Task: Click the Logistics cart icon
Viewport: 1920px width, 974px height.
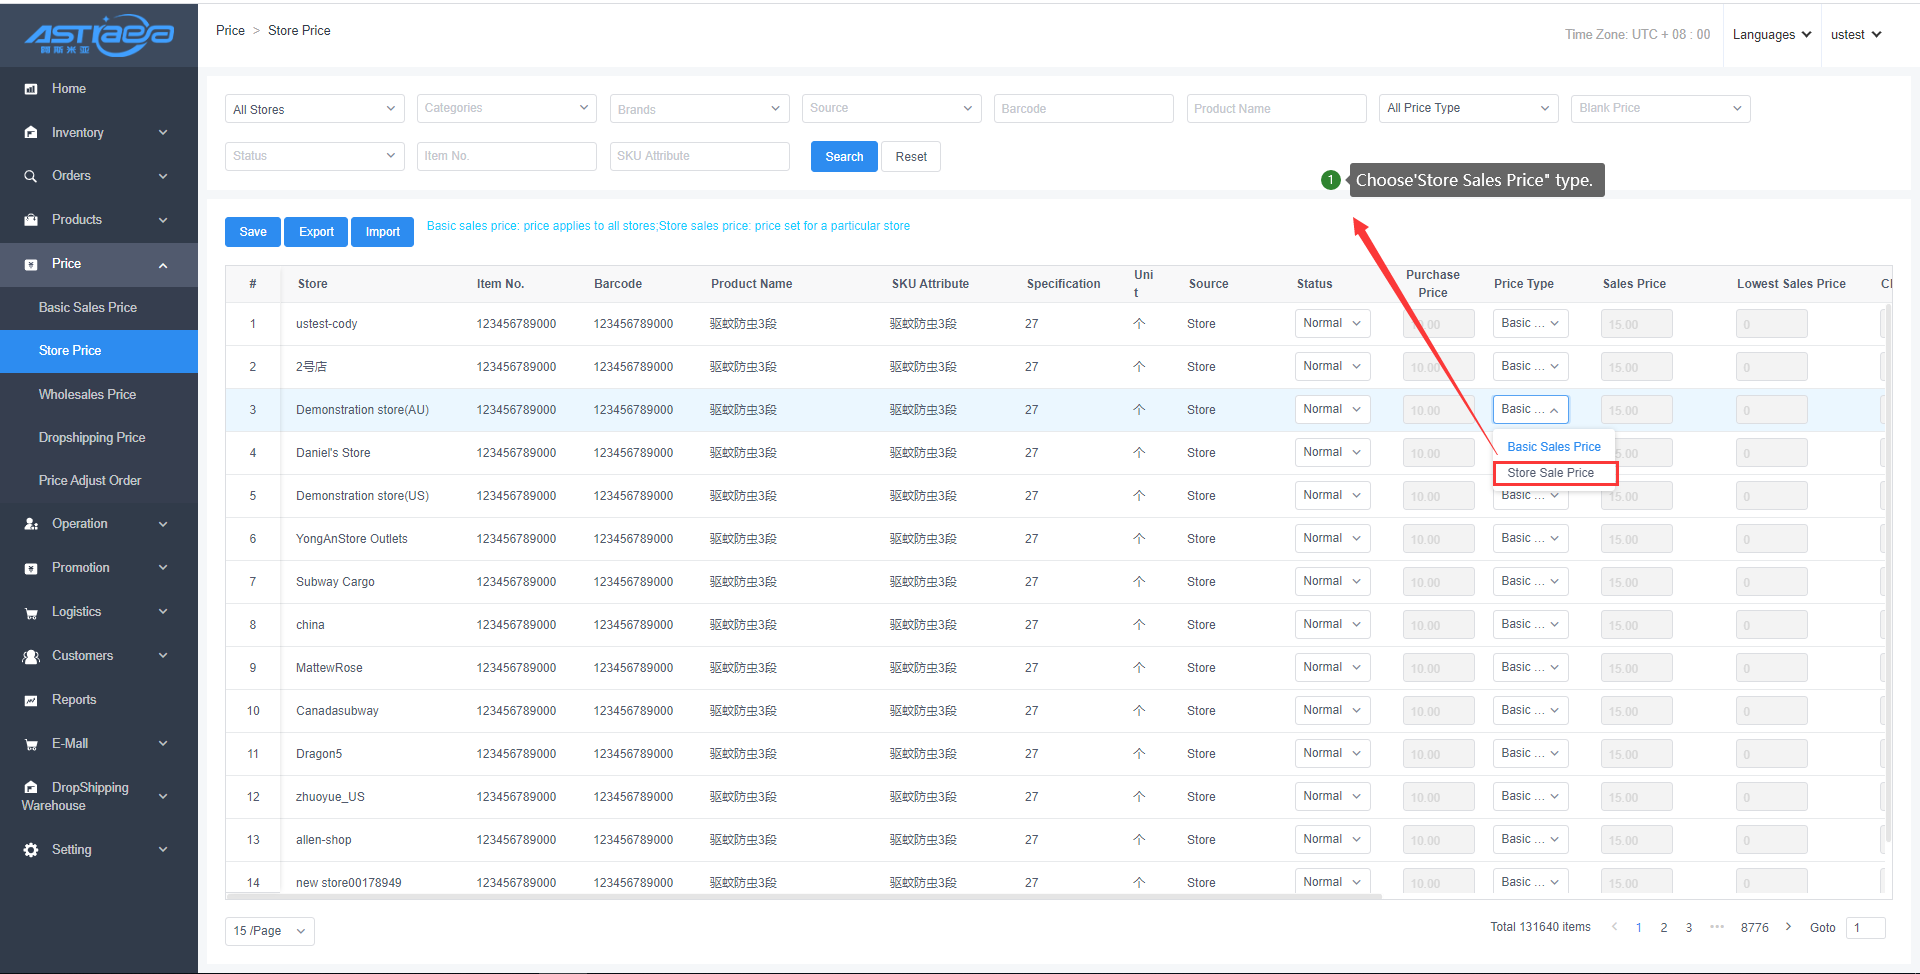Action: click(x=31, y=613)
